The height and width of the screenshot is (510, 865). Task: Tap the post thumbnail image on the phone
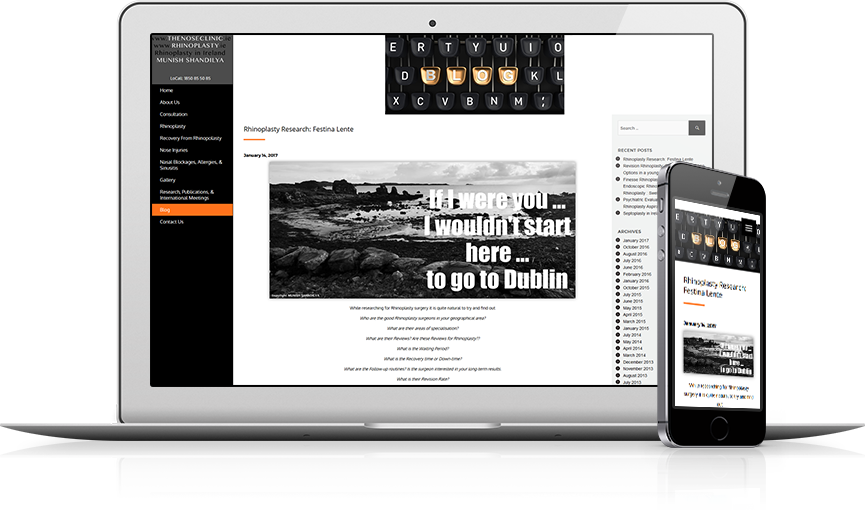click(718, 356)
